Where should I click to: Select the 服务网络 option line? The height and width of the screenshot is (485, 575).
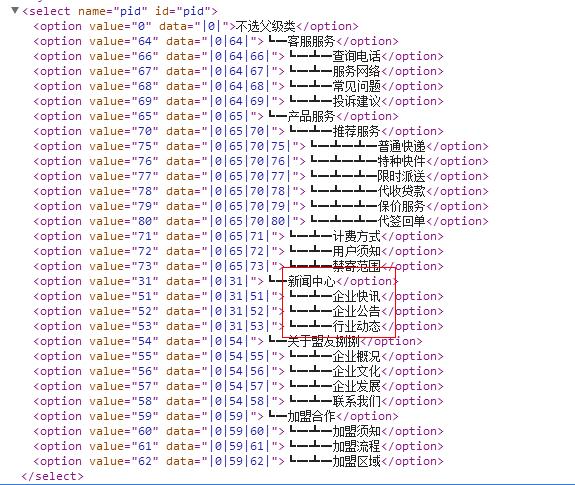pos(238,71)
